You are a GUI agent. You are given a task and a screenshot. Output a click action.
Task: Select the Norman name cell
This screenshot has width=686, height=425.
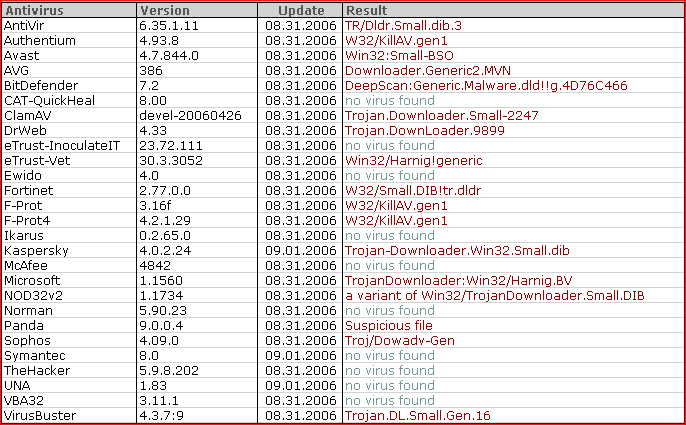28,310
